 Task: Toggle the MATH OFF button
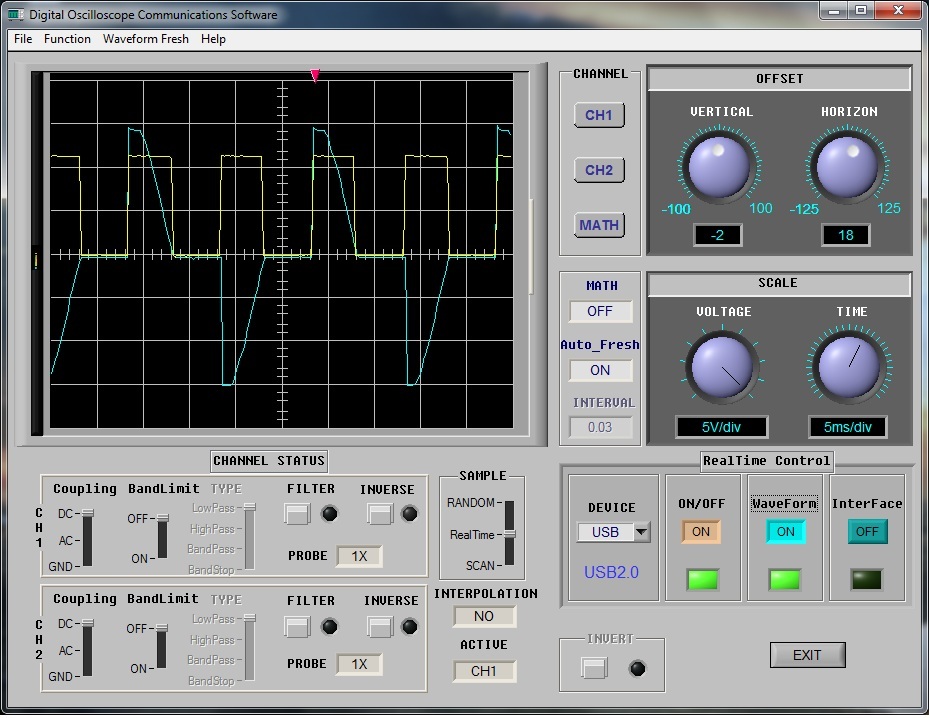(600, 312)
